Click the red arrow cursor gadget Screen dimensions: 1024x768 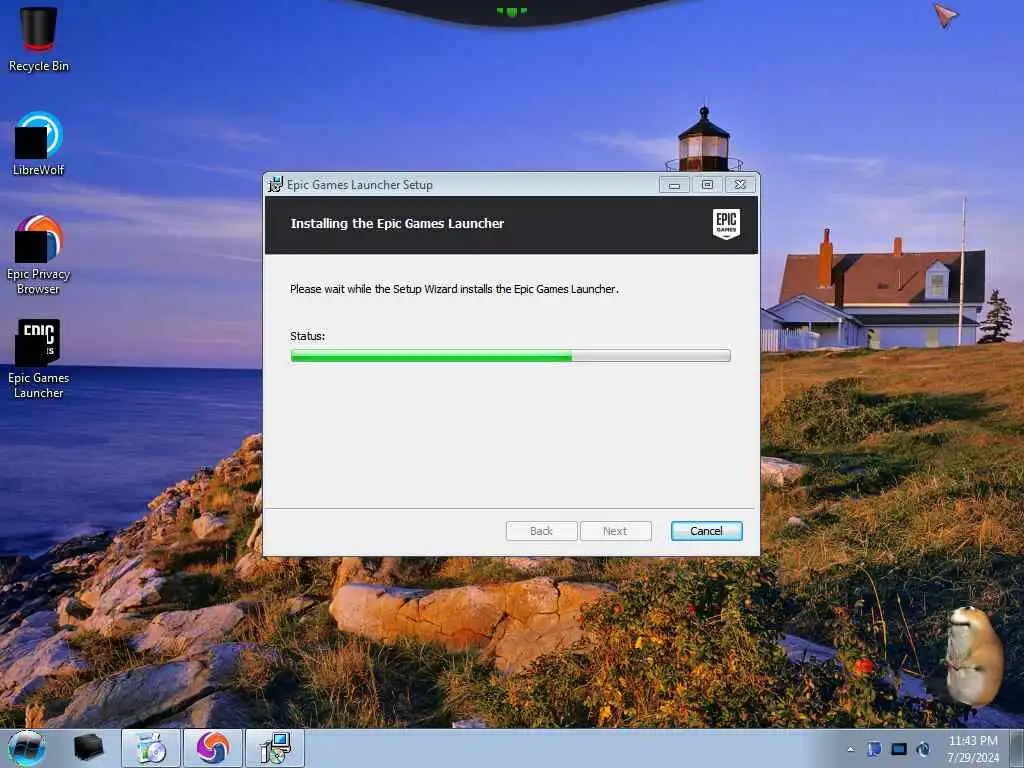(x=945, y=14)
